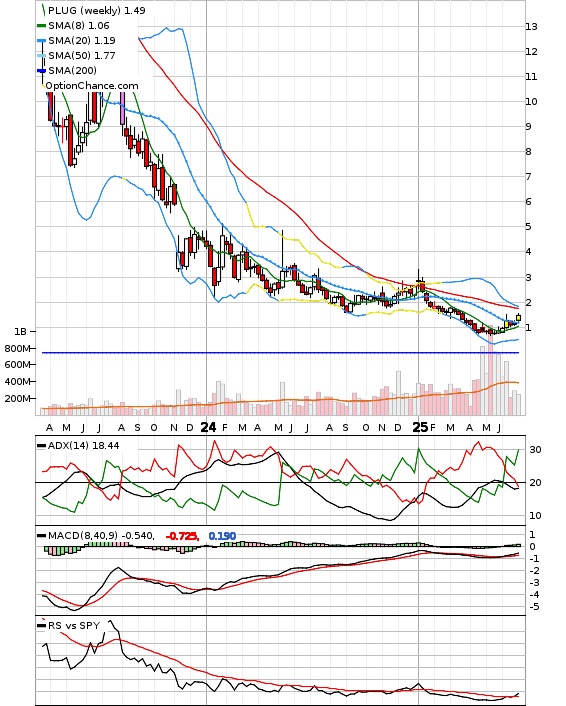The height and width of the screenshot is (706, 566).
Task: Open the OptionChance.com watermark link
Action: point(92,86)
